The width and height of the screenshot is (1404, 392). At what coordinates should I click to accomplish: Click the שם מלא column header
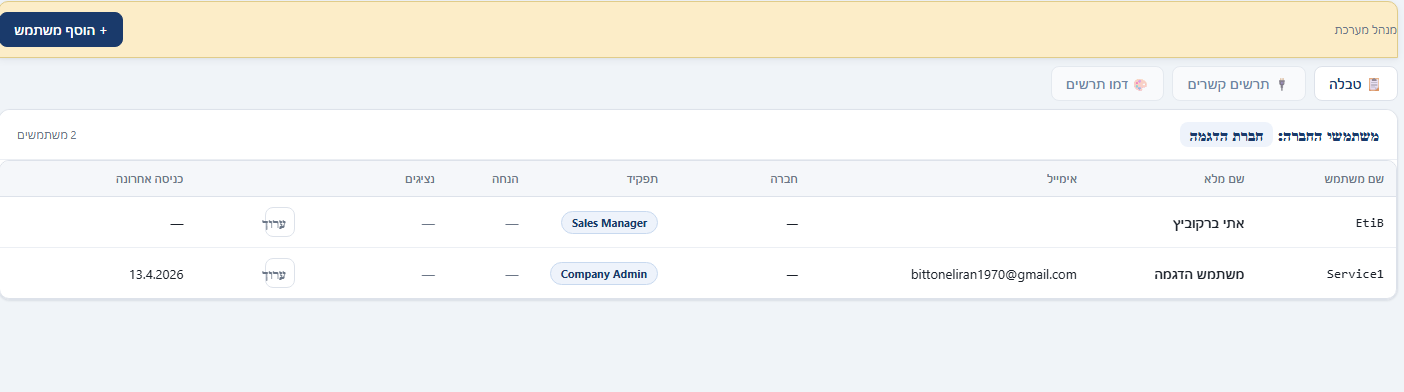pos(1224,179)
